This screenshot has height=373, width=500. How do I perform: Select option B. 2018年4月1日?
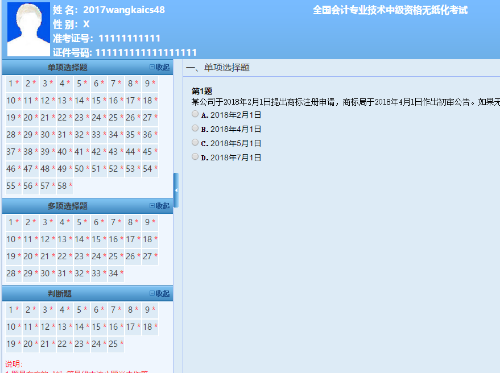195,128
